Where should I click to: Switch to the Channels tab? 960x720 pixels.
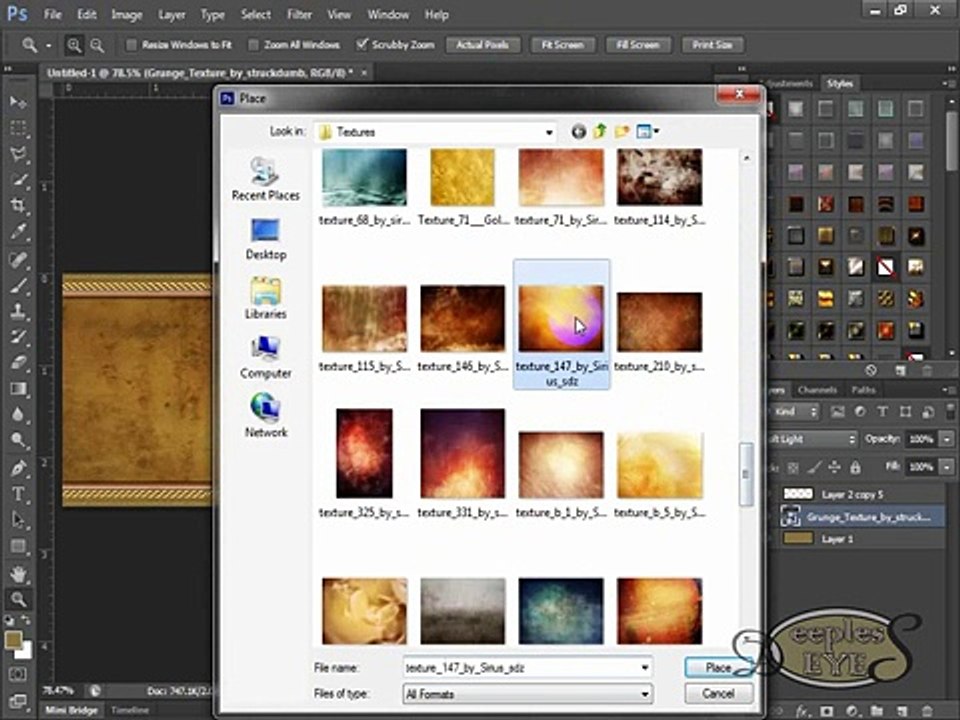(817, 389)
